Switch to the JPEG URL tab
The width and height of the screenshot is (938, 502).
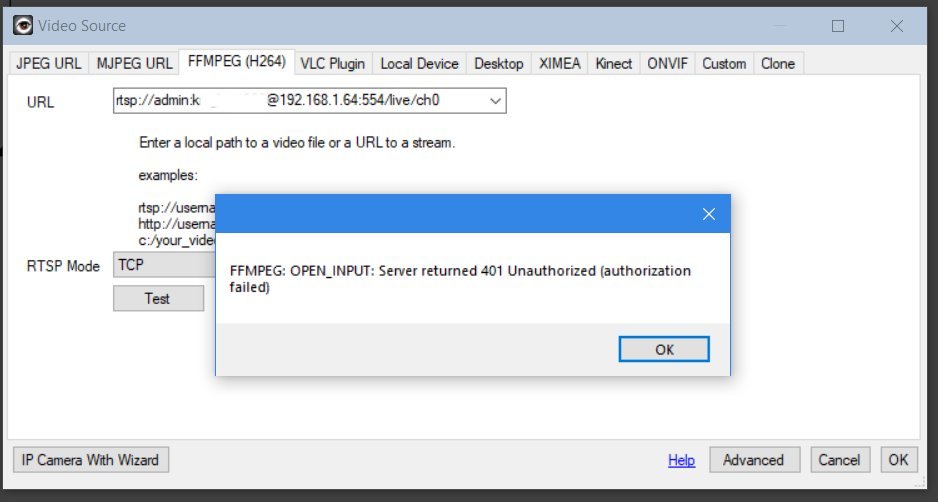49,63
